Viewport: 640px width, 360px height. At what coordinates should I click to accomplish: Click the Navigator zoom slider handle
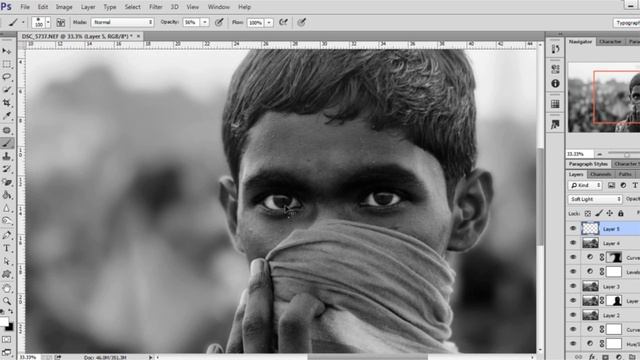click(627, 154)
